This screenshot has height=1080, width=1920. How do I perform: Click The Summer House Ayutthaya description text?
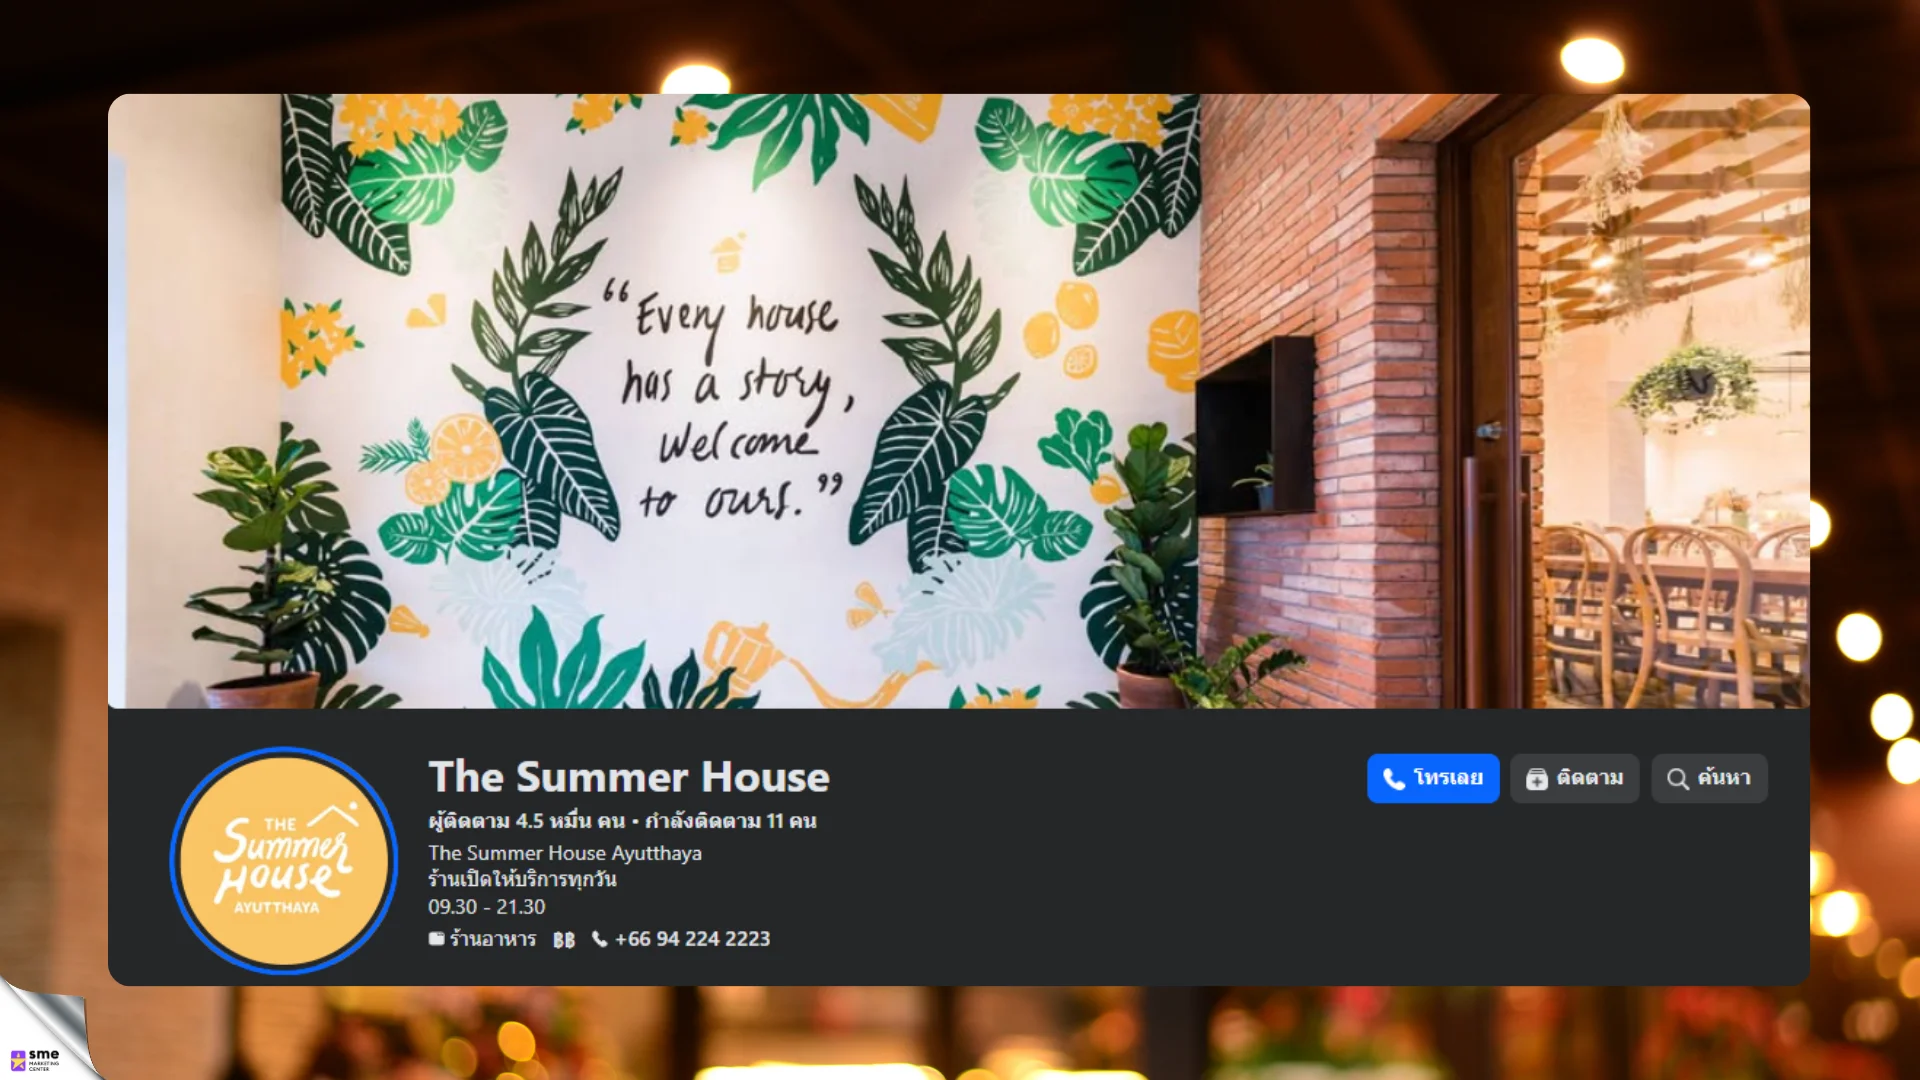coord(565,853)
